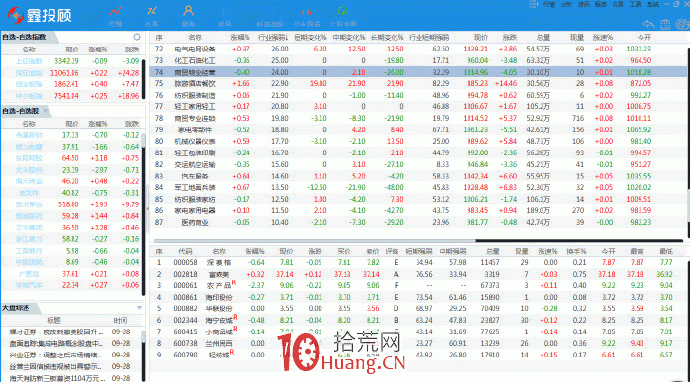Sort by 行业短期强弱 column header
The width and height of the screenshot is (690, 382).
tap(429, 37)
